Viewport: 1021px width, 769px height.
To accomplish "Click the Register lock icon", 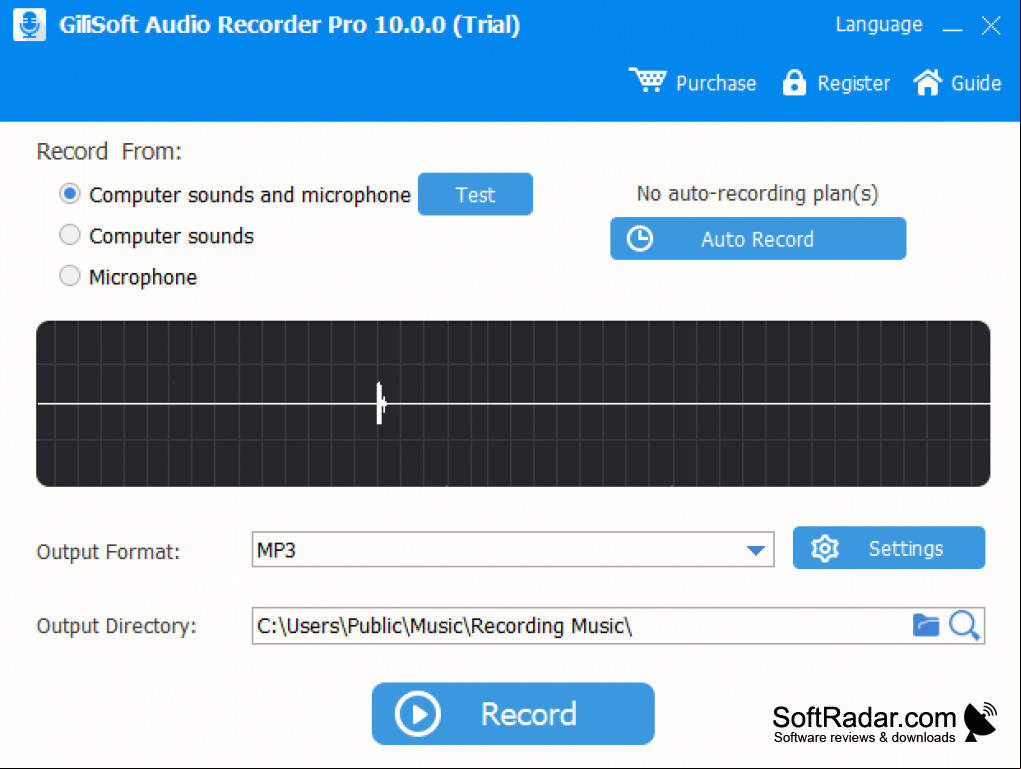I will pyautogui.click(x=794, y=82).
